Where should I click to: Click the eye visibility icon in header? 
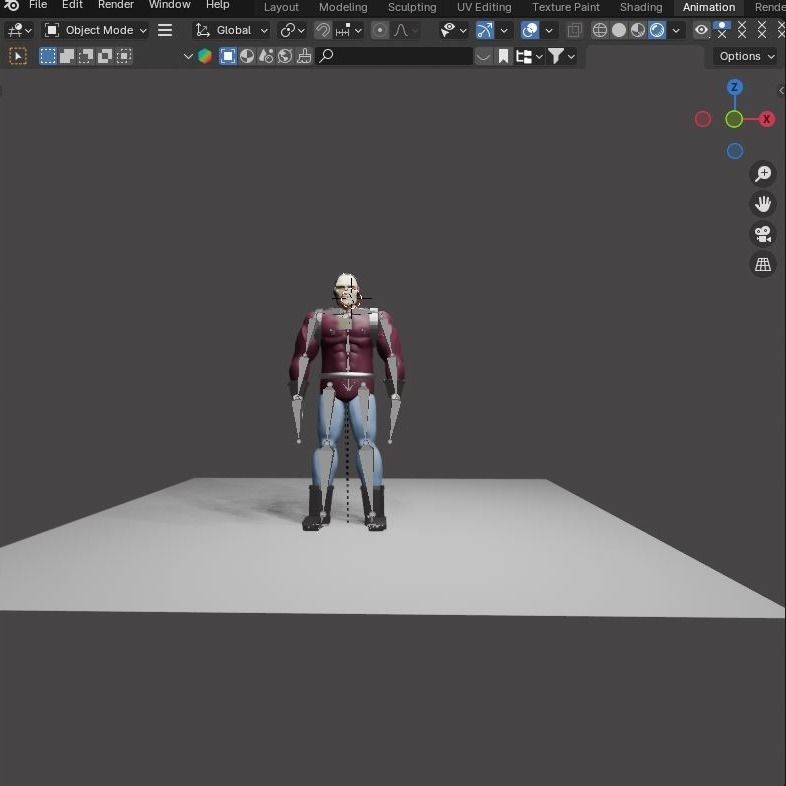(x=701, y=31)
